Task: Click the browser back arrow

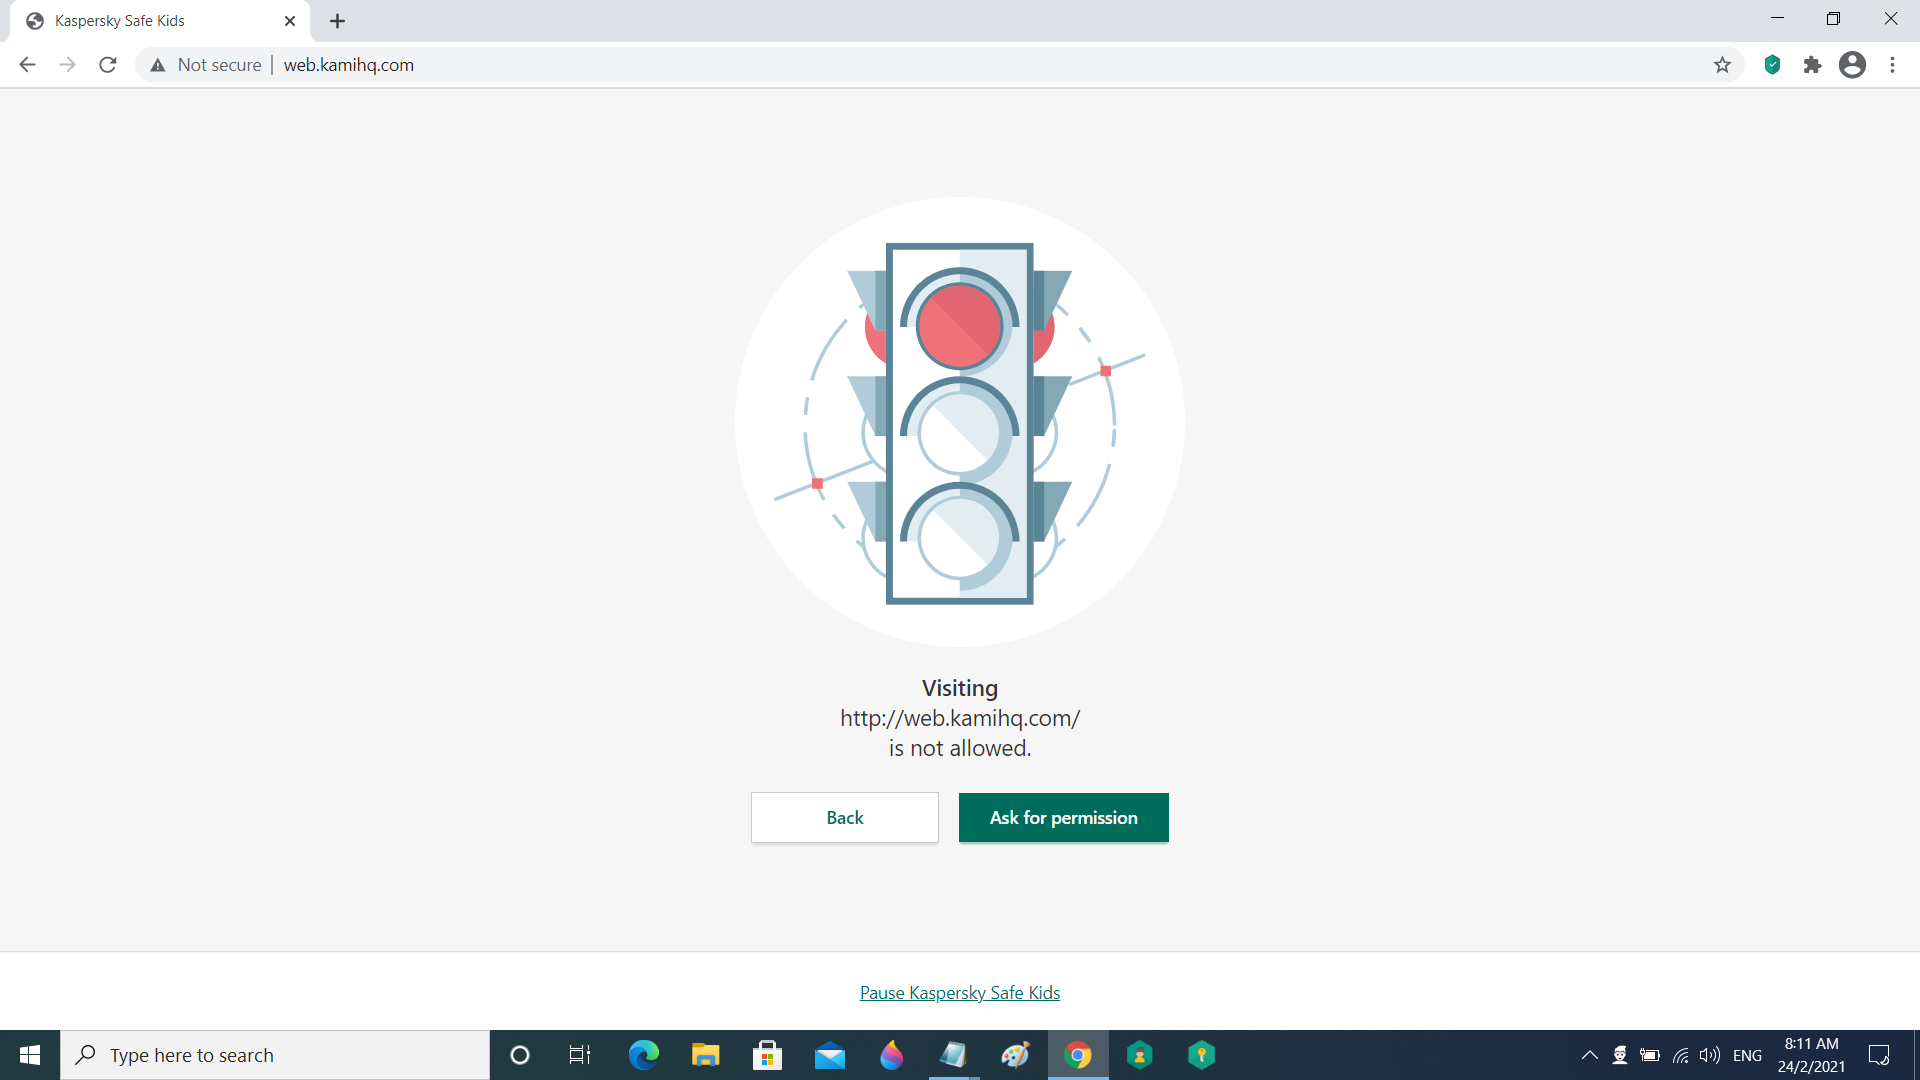Action: [27, 65]
